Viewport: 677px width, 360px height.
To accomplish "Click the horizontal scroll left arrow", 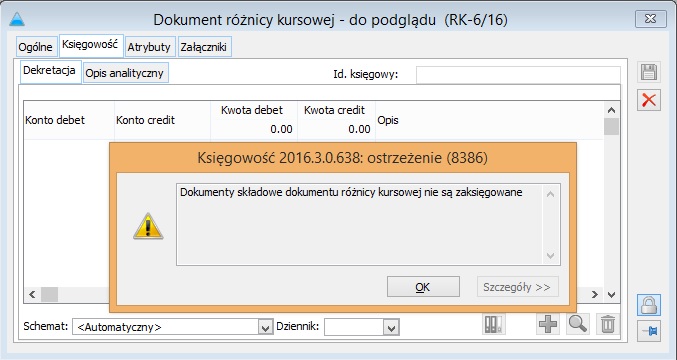I will [32, 295].
